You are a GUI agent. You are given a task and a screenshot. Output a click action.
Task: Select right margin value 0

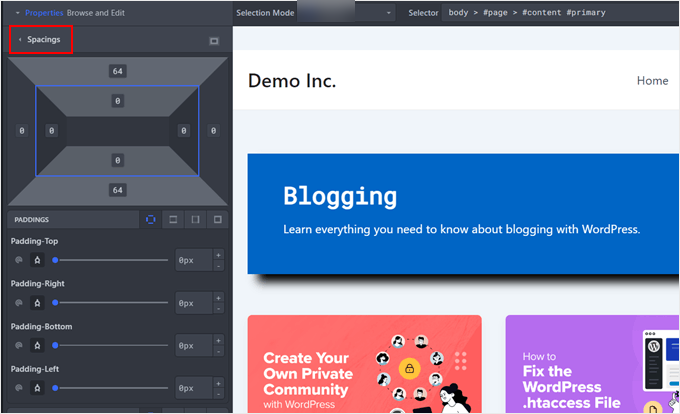point(213,130)
